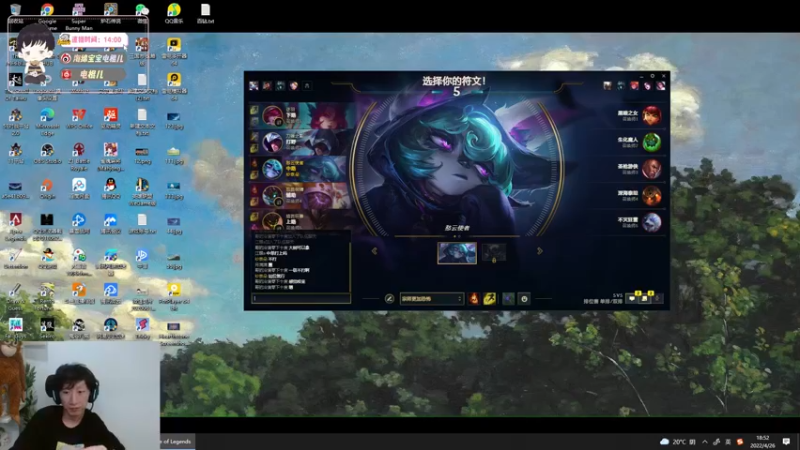Change the Flash summoner spell slot

(489, 298)
